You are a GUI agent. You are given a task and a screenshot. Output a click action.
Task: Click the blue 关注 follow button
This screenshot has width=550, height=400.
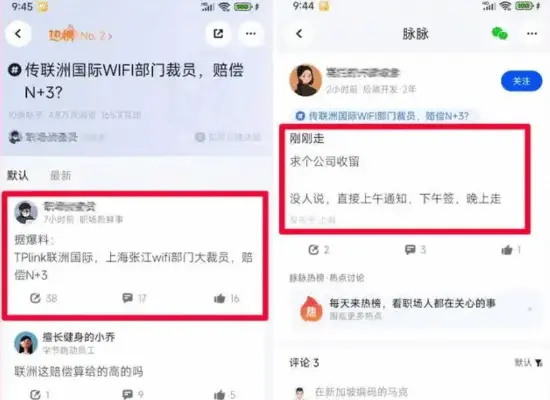click(521, 81)
